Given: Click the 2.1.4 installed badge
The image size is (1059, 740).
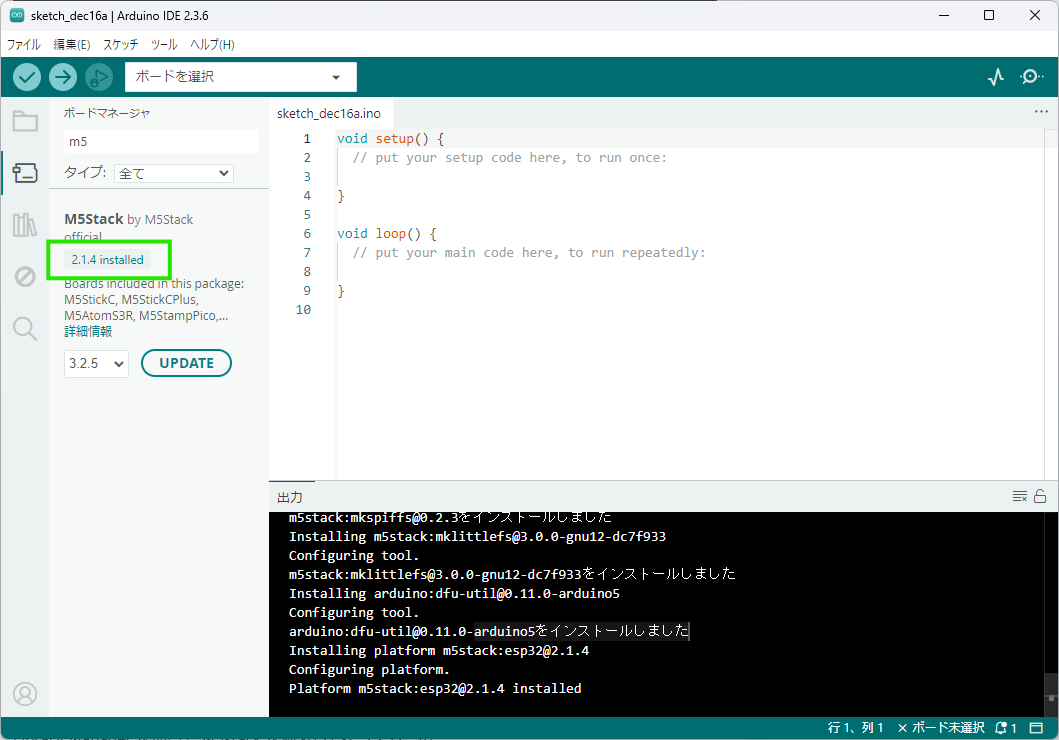Looking at the screenshot, I should click(x=107, y=260).
